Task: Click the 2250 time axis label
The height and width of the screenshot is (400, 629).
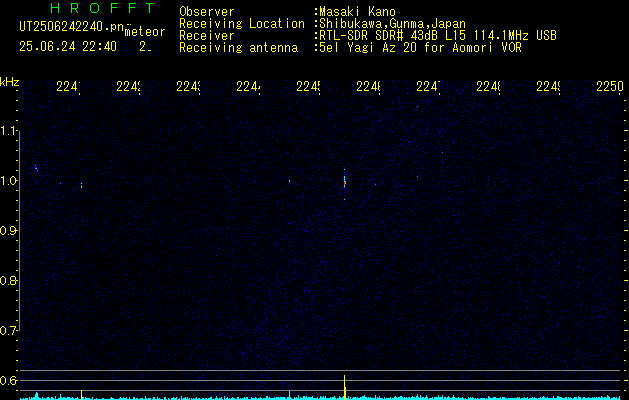Action: [610, 86]
